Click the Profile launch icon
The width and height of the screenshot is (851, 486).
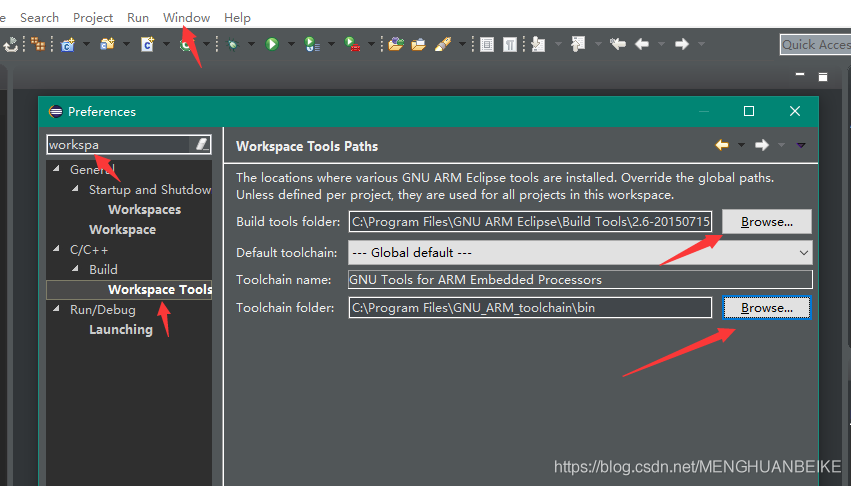(312, 44)
